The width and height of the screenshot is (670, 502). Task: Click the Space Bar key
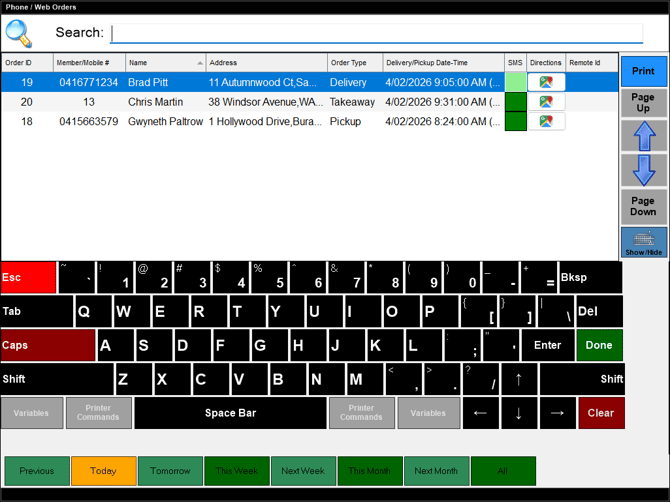click(230, 413)
